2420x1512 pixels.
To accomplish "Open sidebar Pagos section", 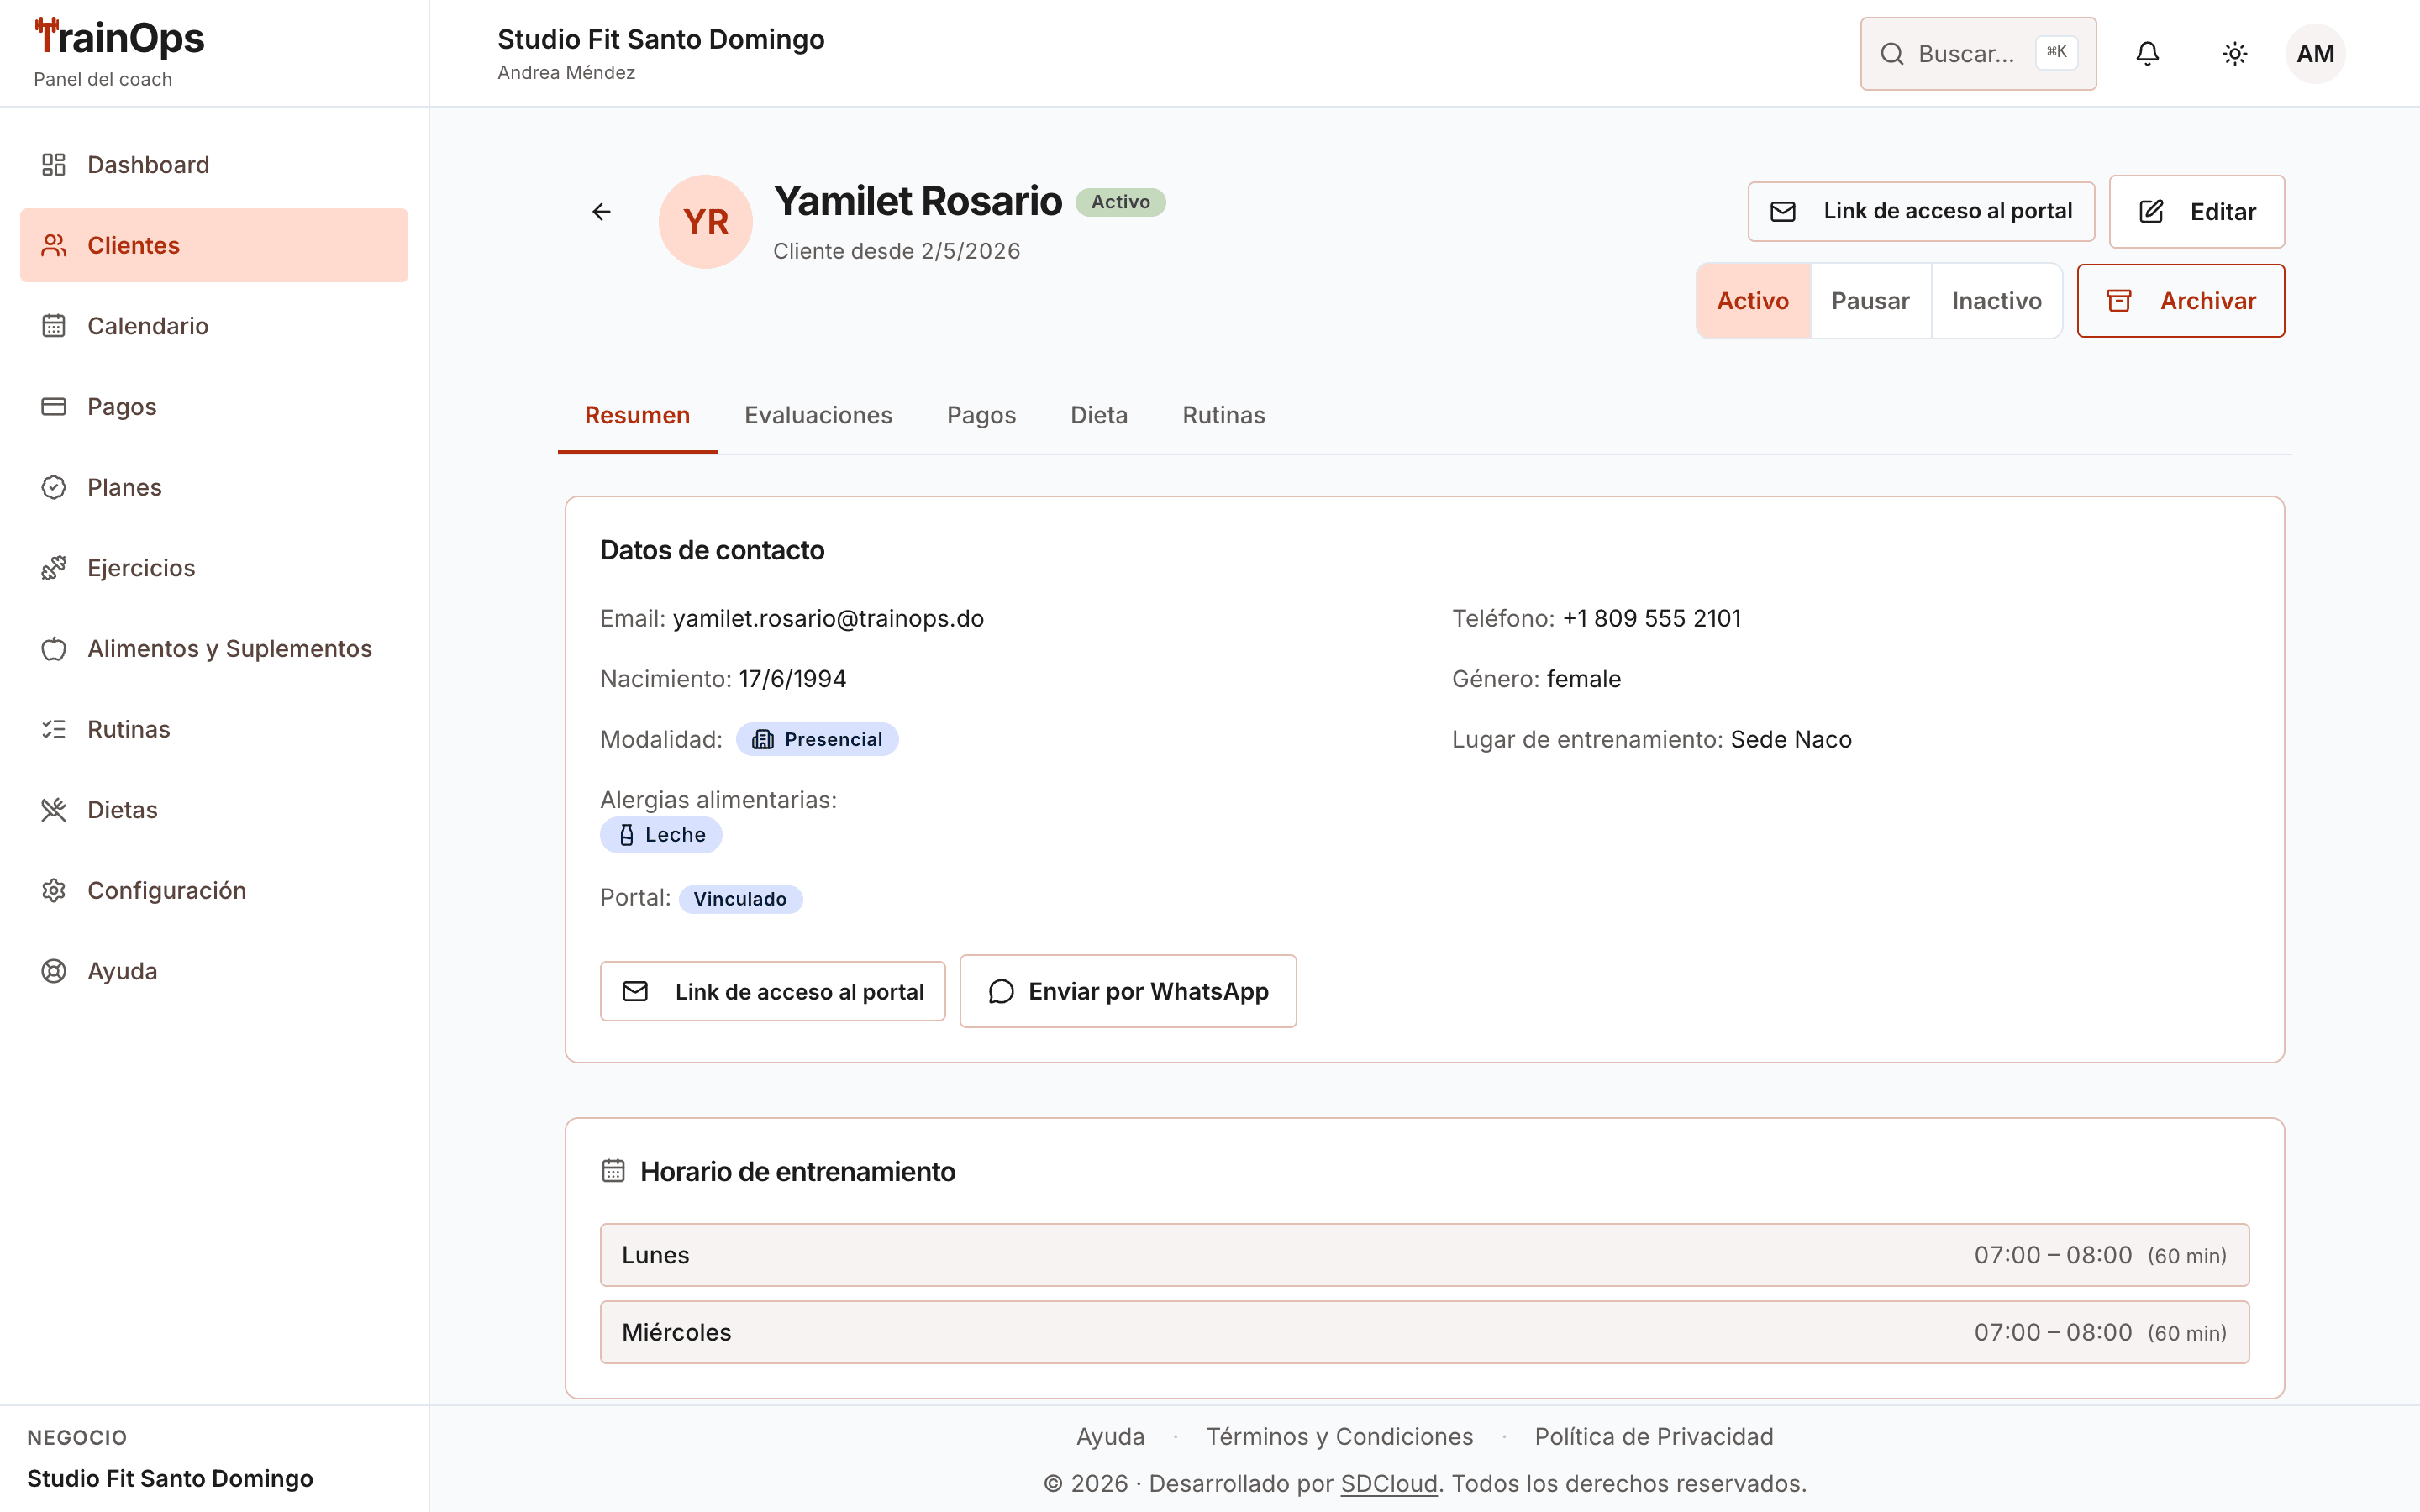I will (214, 407).
